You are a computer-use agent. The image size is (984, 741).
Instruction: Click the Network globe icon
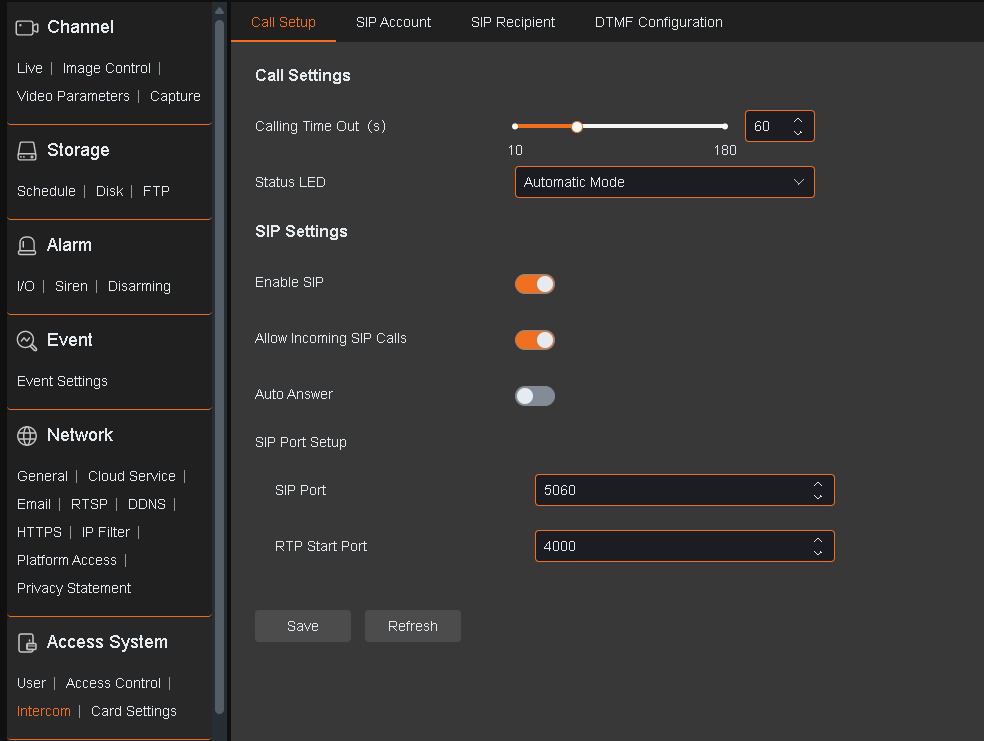point(27,435)
